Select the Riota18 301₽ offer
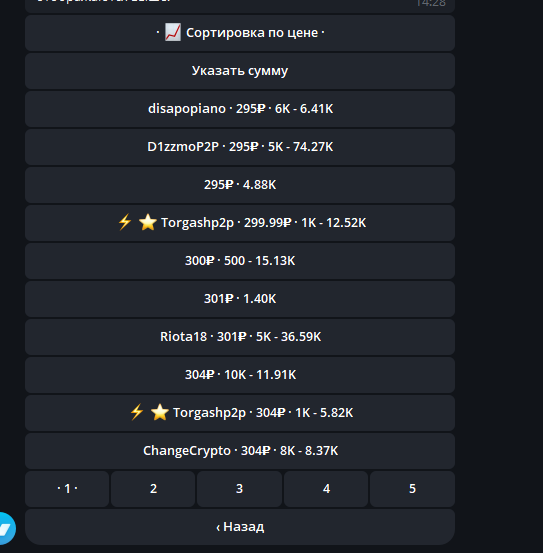Image resolution: width=543 pixels, height=553 pixels. coord(240,337)
